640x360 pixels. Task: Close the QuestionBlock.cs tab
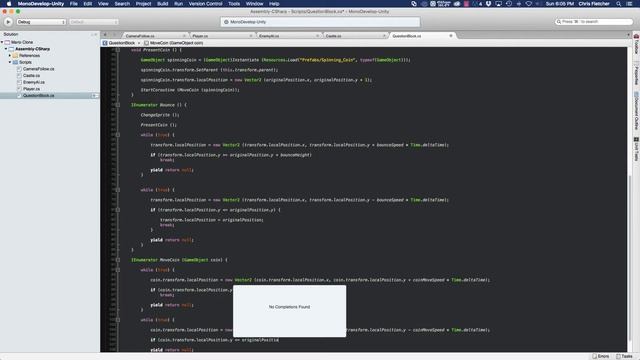tap(451, 36)
